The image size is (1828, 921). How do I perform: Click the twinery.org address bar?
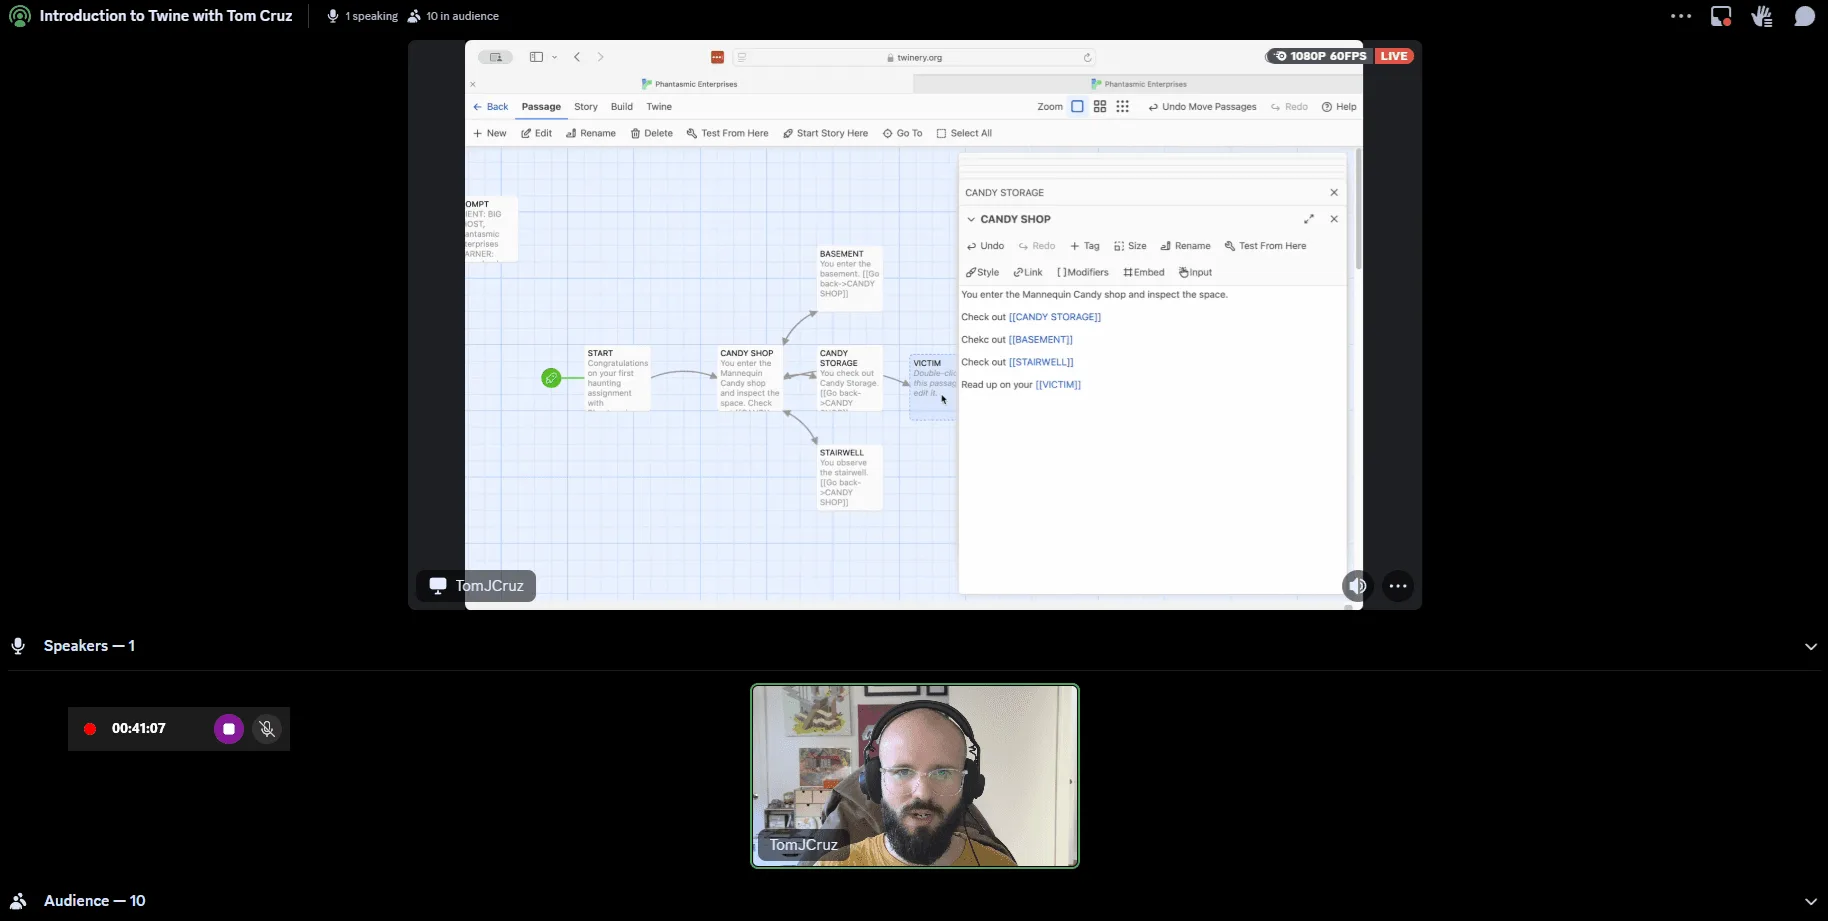click(x=914, y=57)
